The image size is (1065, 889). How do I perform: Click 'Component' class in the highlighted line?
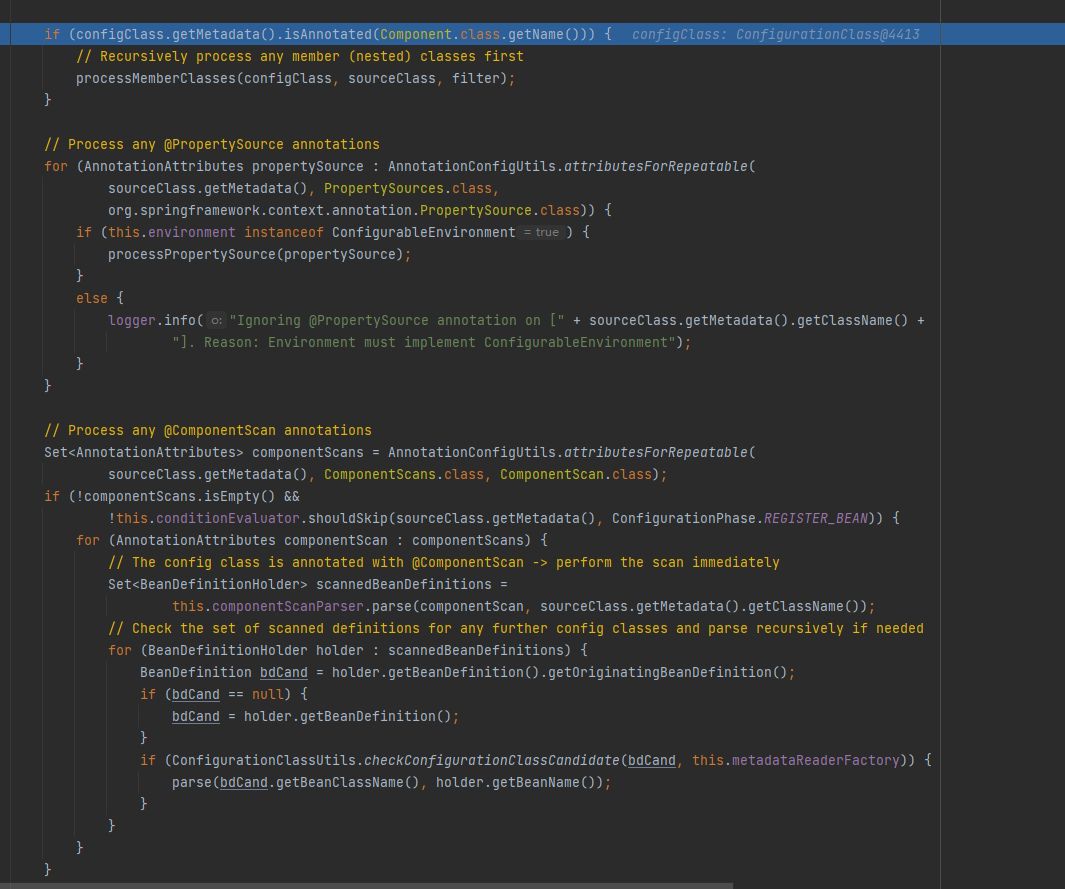416,35
